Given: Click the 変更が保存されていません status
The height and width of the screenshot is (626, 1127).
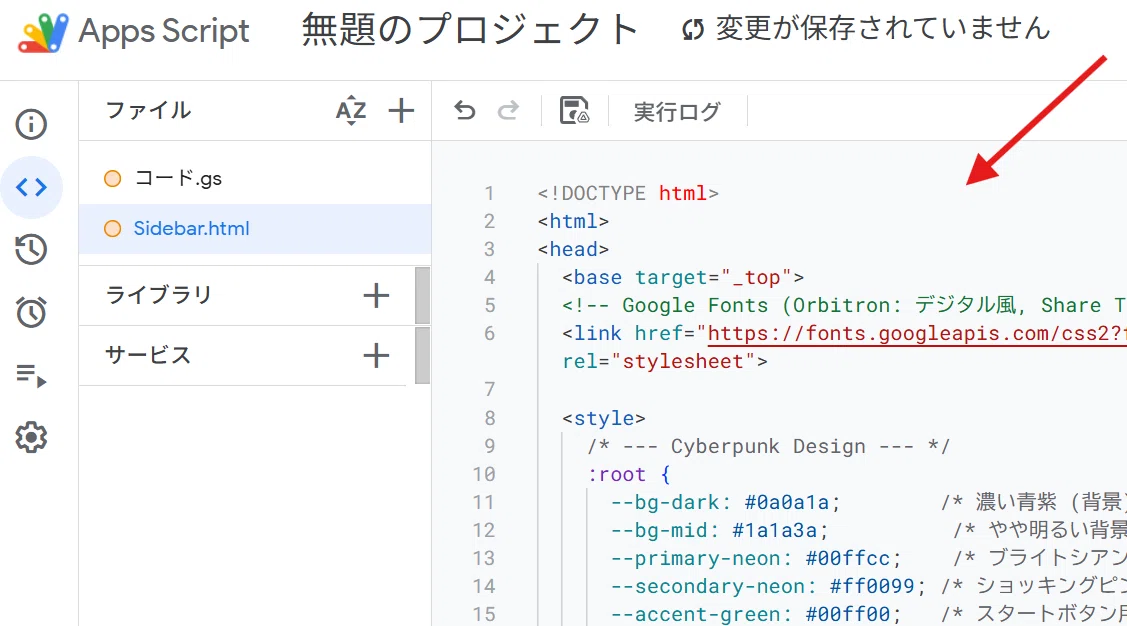Looking at the screenshot, I should [866, 29].
